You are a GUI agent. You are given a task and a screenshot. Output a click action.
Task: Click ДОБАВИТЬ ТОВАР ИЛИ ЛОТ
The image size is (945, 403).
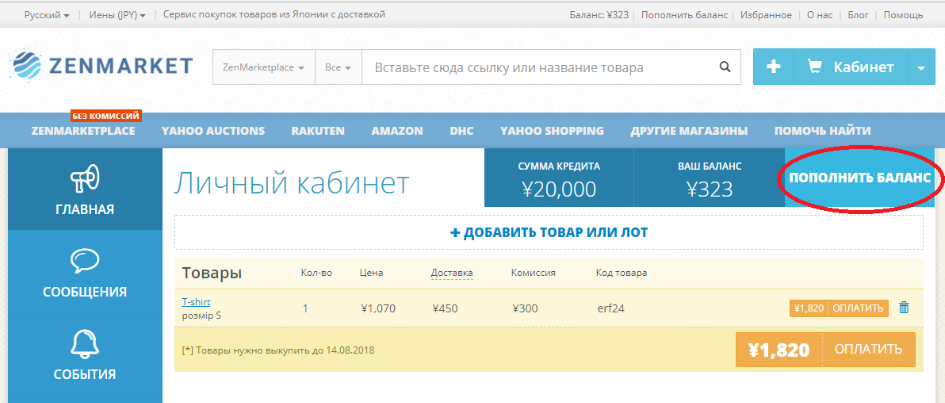(x=548, y=232)
